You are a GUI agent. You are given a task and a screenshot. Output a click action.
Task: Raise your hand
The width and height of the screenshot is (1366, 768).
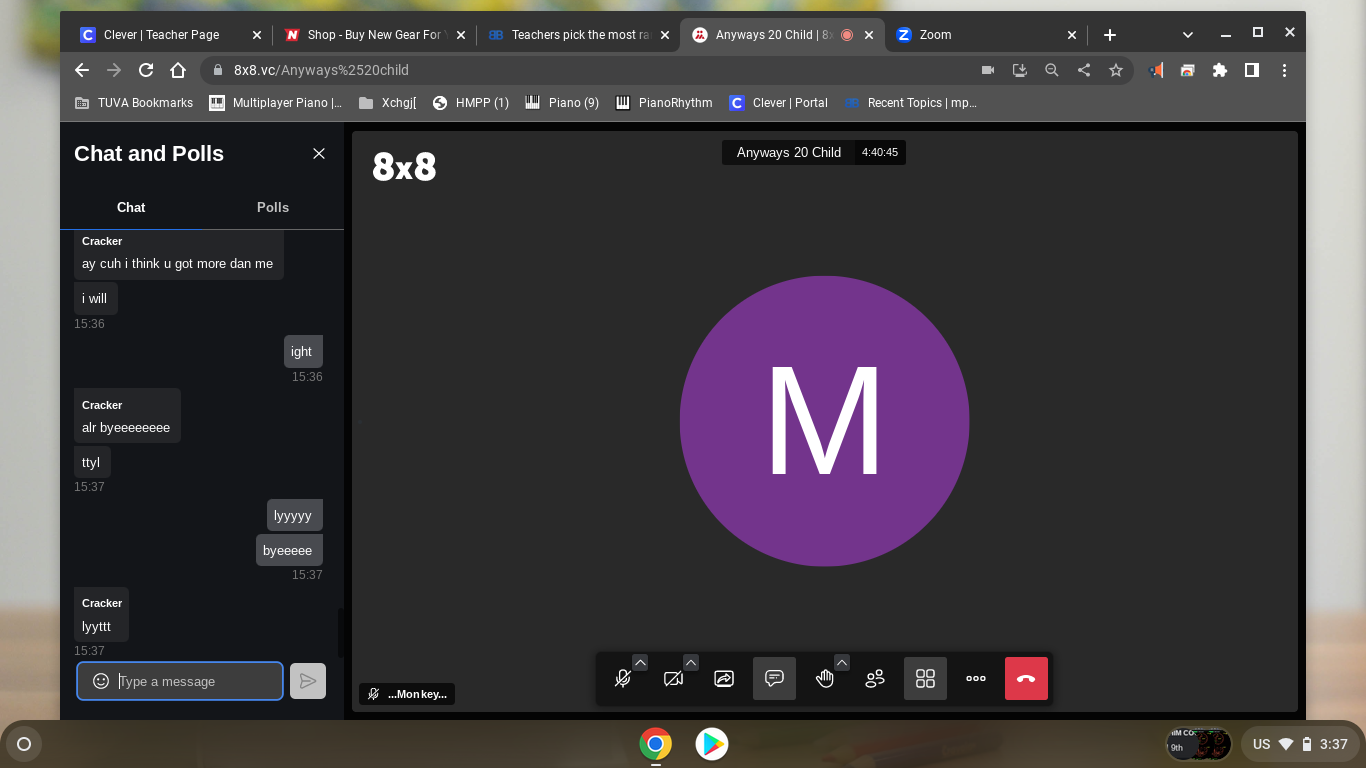tap(824, 678)
